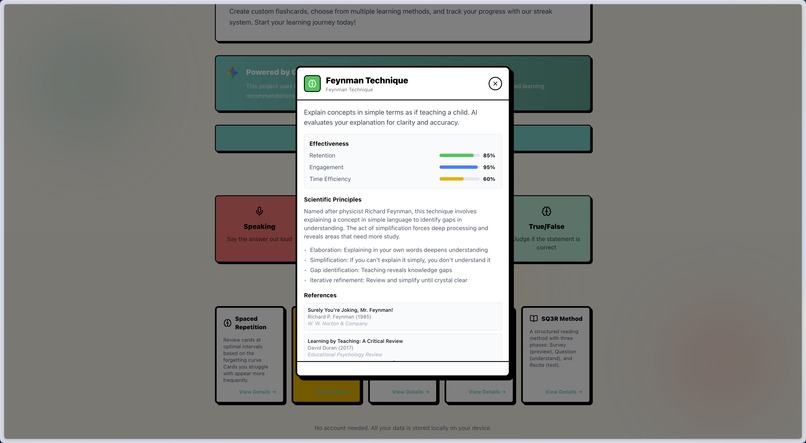Click the Spaced Repetition card title
806x443 pixels.
(250, 323)
